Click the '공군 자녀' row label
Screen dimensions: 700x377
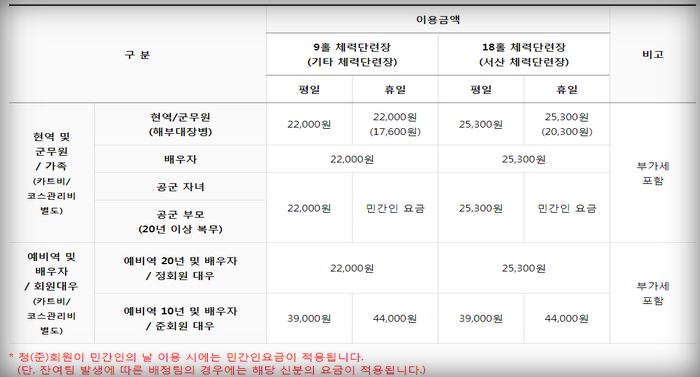coord(180,187)
